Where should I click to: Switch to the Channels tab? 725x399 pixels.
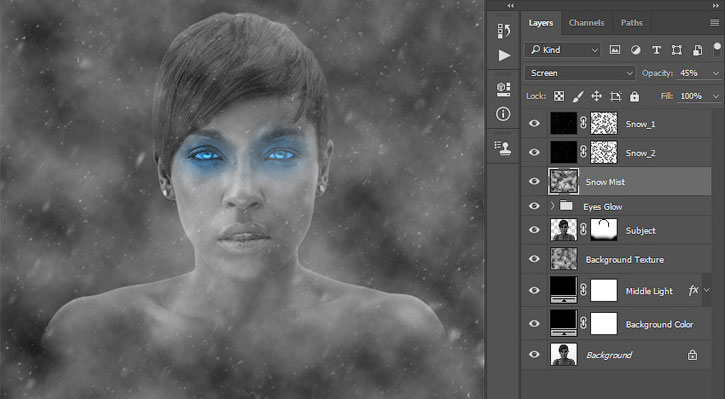click(x=586, y=23)
